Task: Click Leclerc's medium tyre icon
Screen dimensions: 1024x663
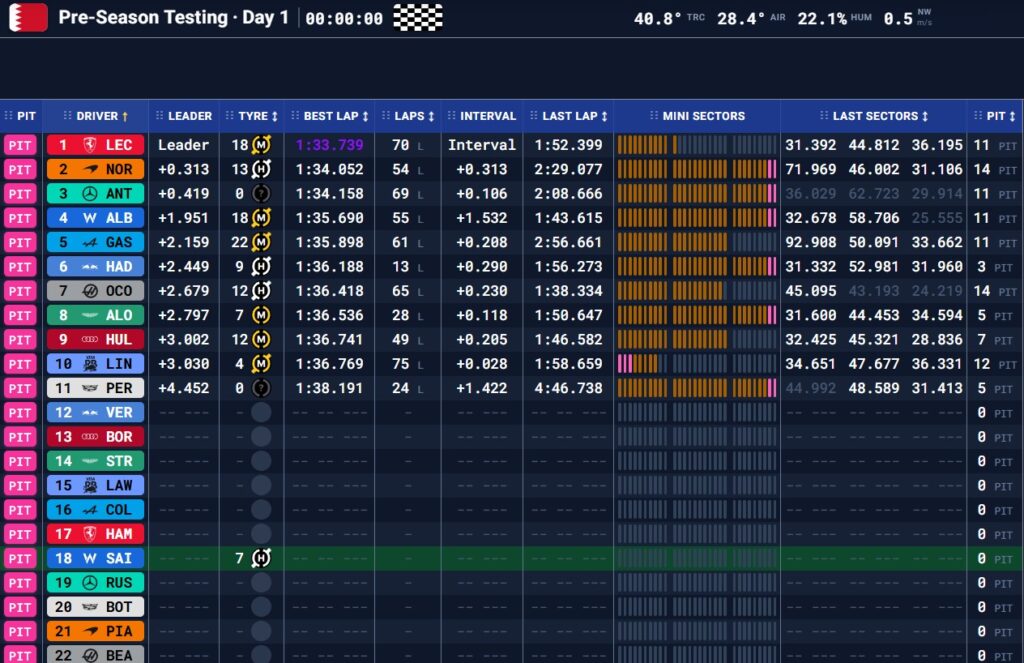Action: 261,145
